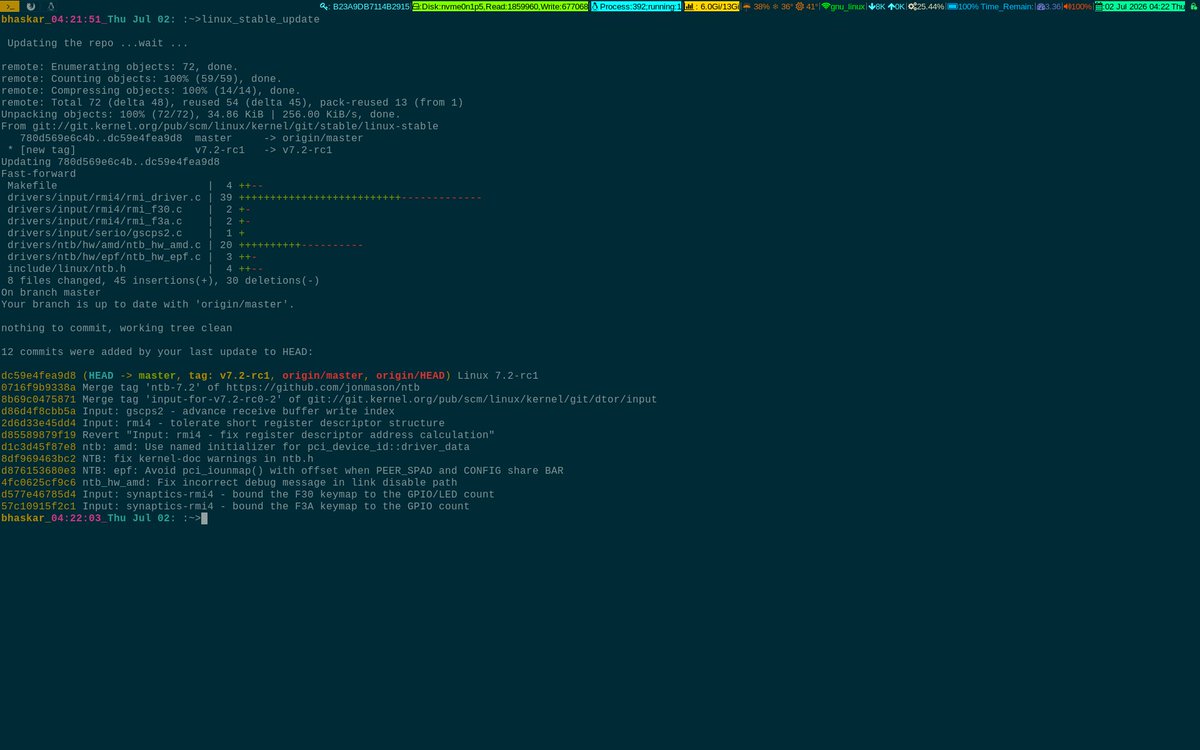Screen dimensions: 1200x750
Task: Click the CPU usage 25.44% indicator
Action: click(926, 7)
